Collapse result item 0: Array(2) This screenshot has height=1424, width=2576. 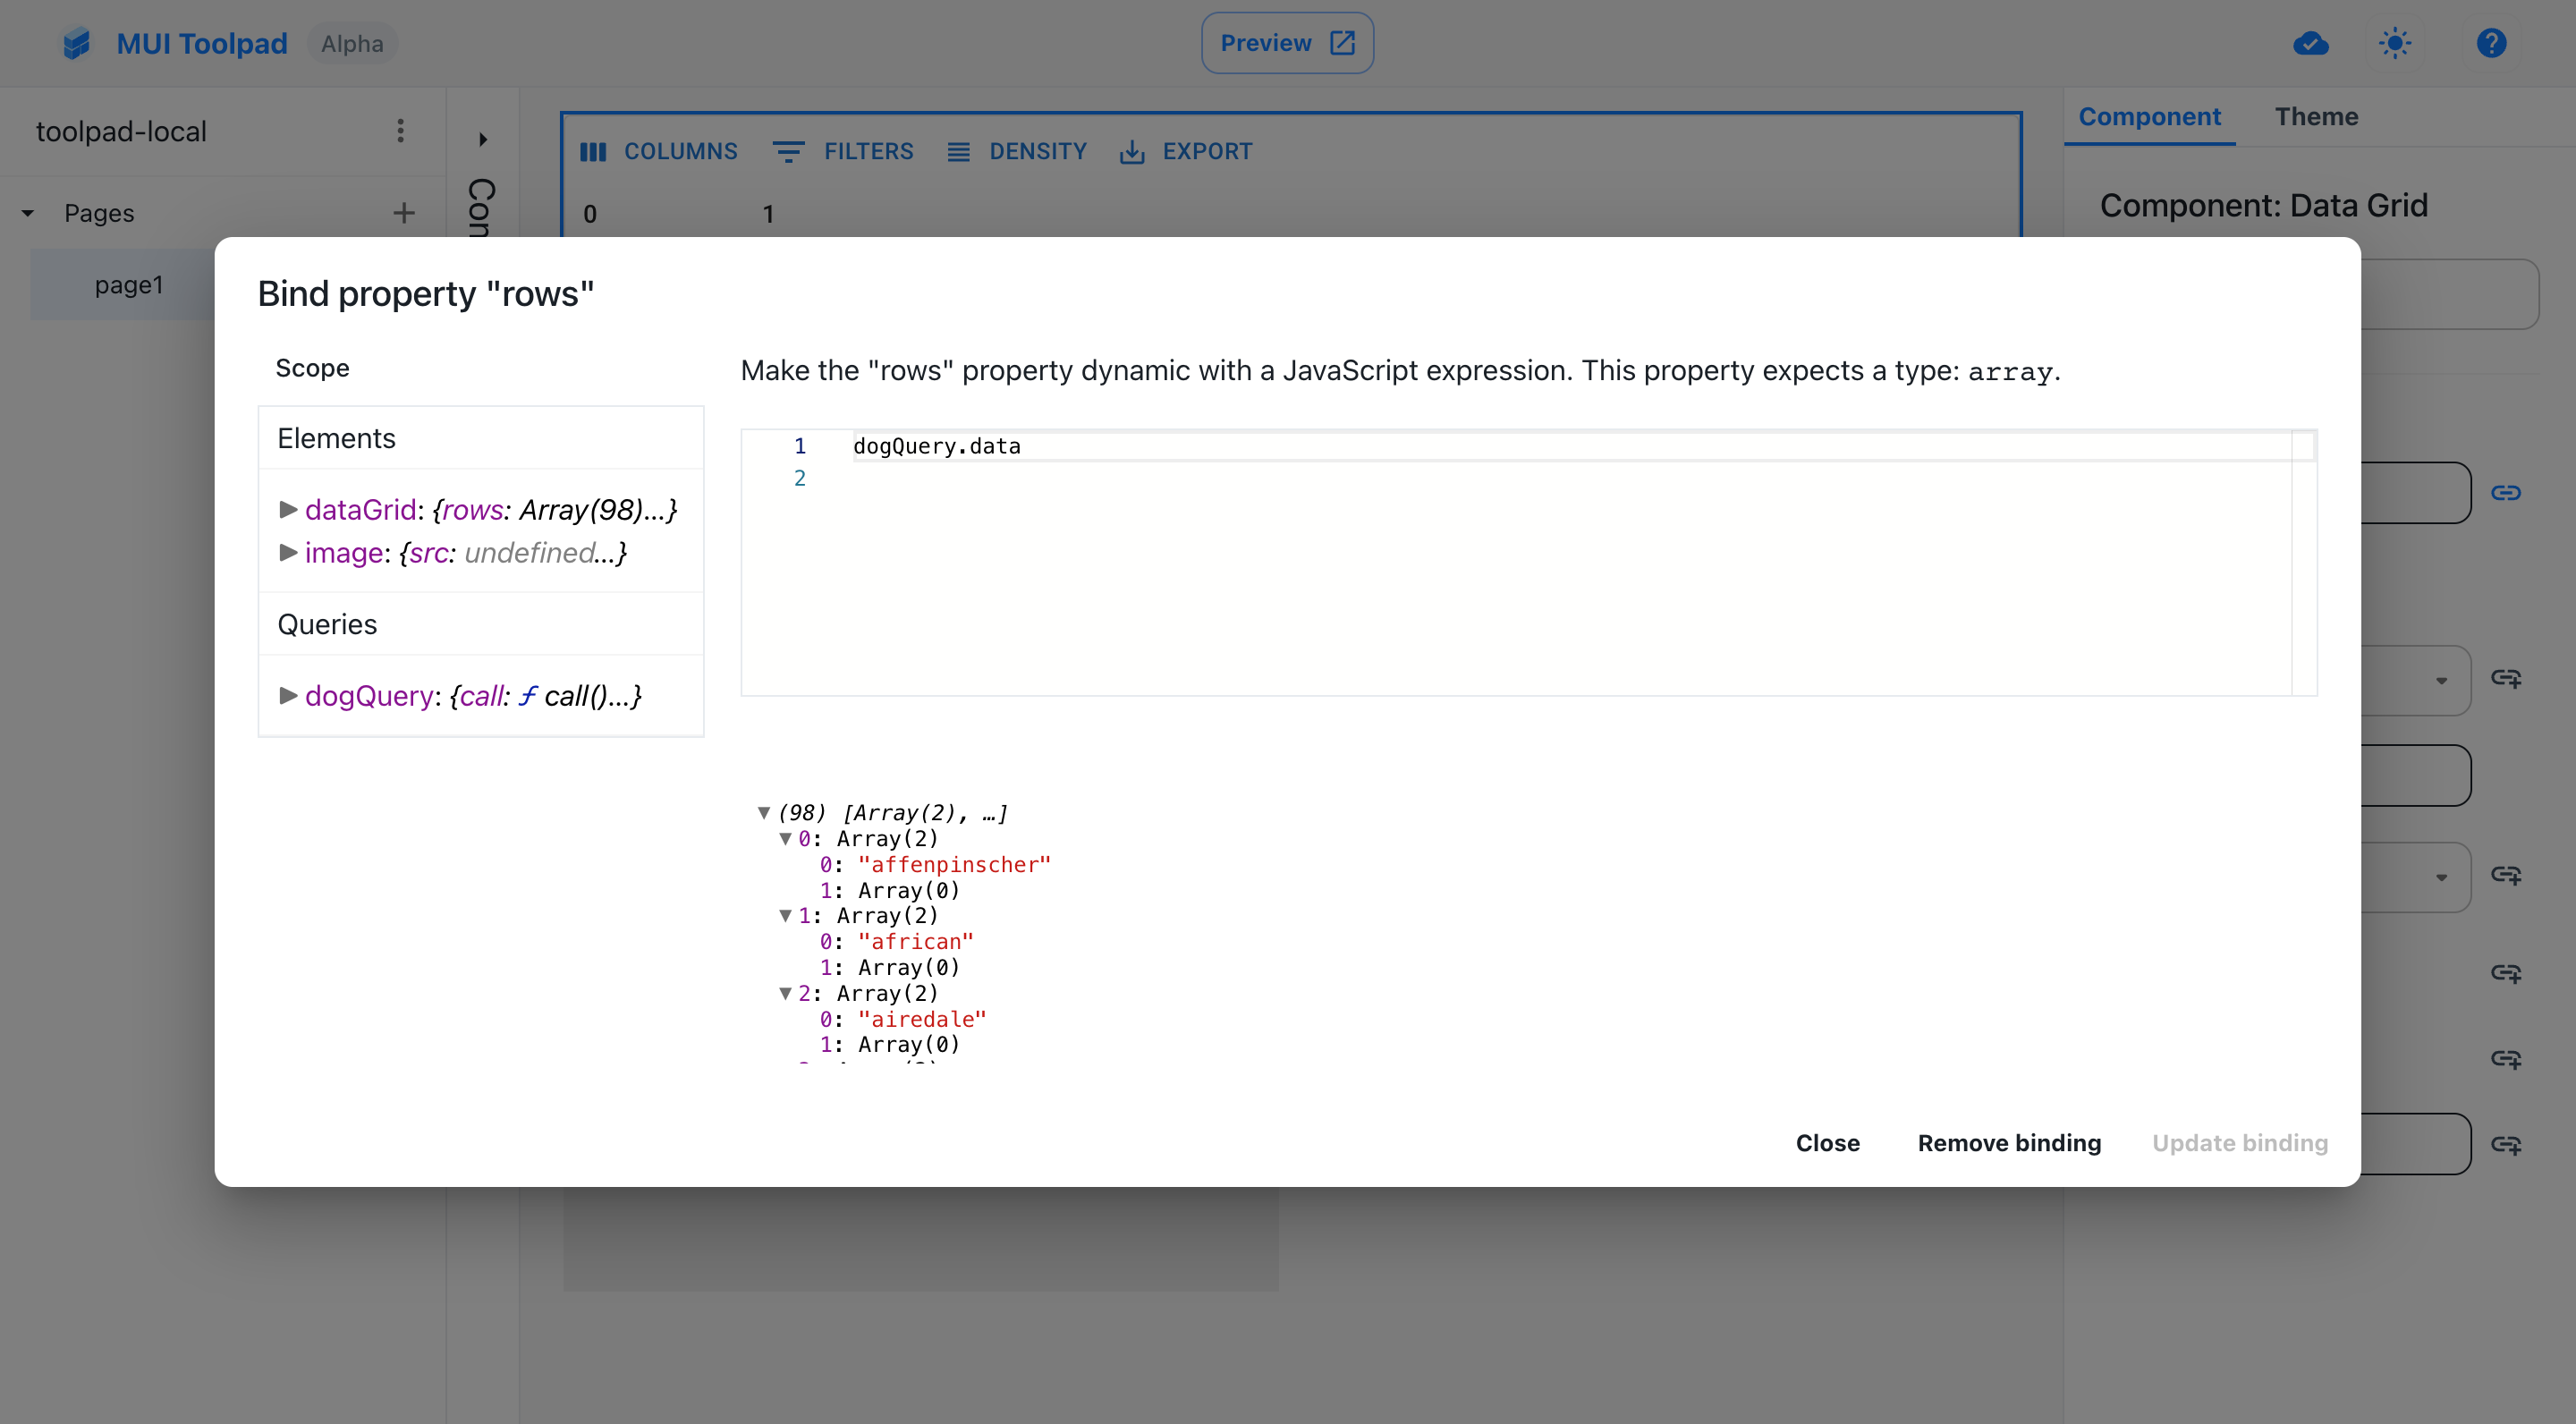coord(785,838)
